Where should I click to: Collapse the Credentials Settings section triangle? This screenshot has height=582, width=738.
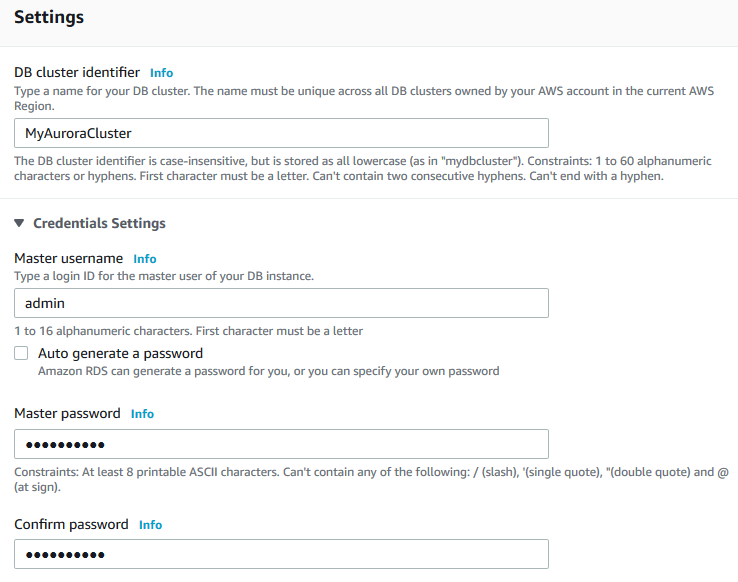tap(19, 223)
